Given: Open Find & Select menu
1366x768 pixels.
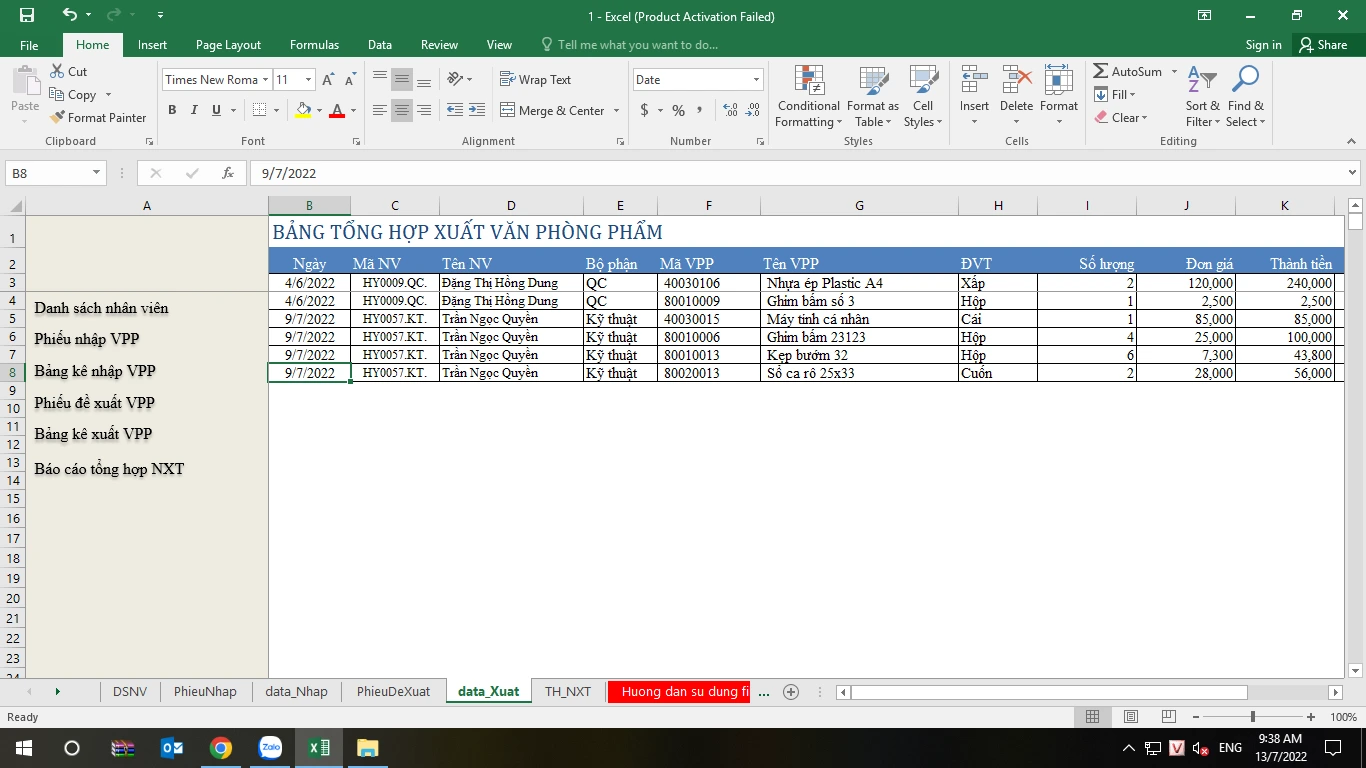Looking at the screenshot, I should [1246, 96].
